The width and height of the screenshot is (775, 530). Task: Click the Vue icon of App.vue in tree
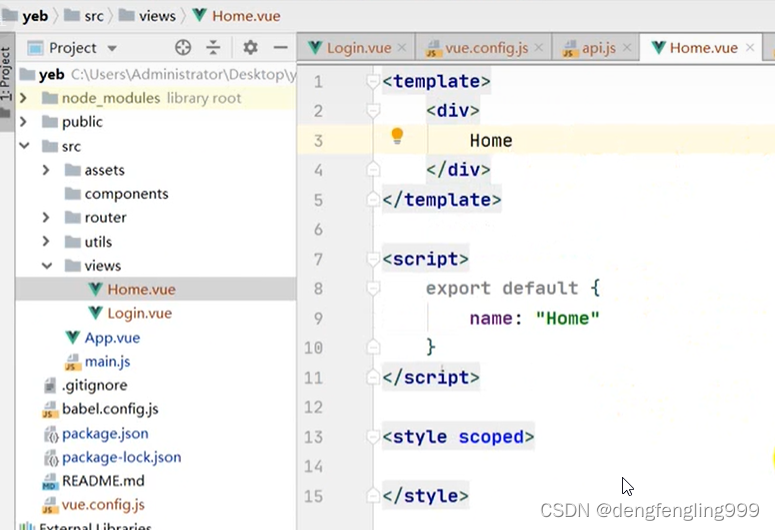click(x=73, y=337)
